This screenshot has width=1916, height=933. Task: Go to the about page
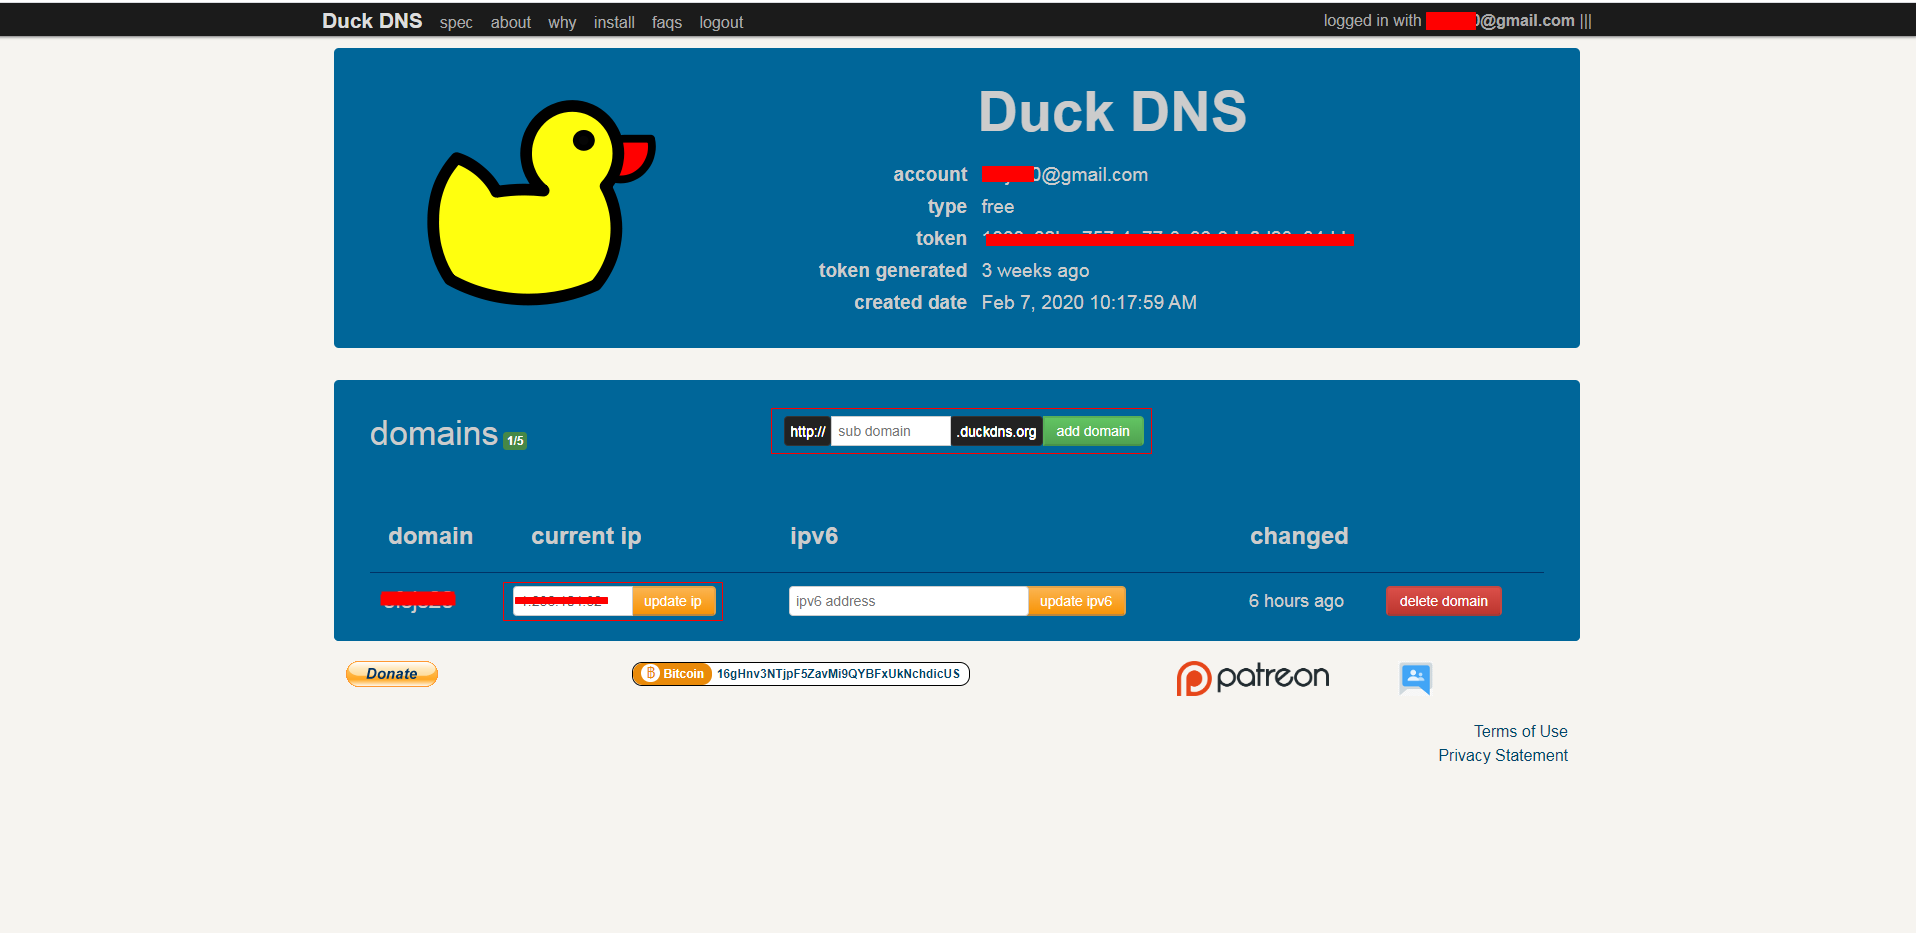point(510,22)
